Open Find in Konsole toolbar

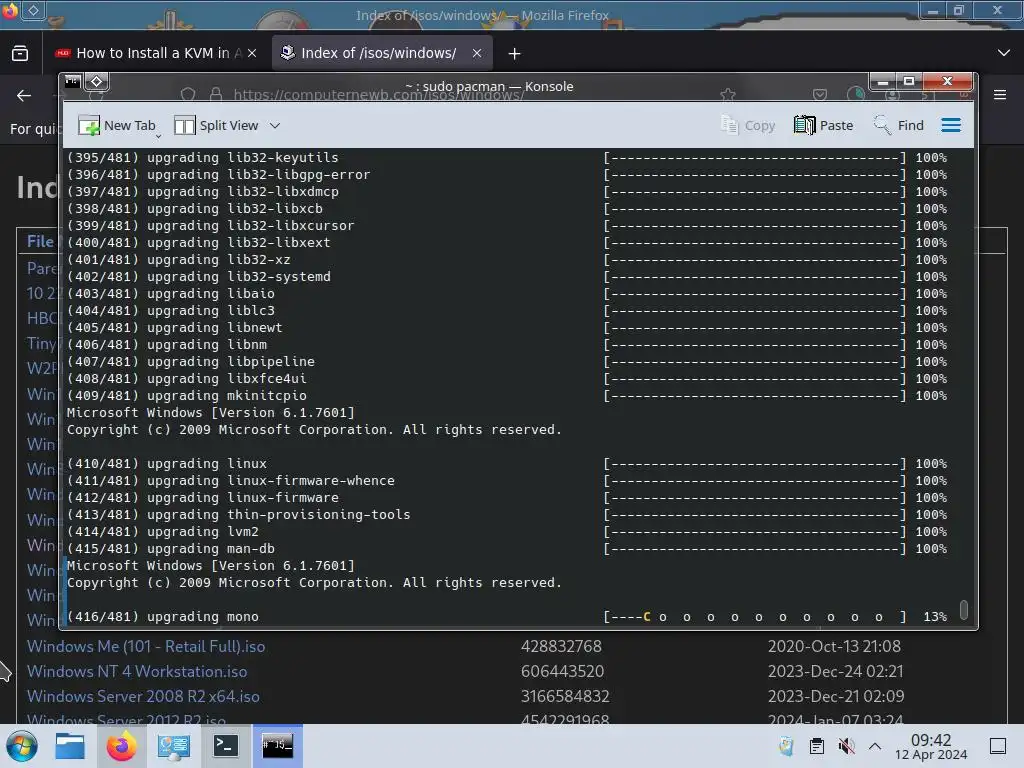tap(899, 125)
